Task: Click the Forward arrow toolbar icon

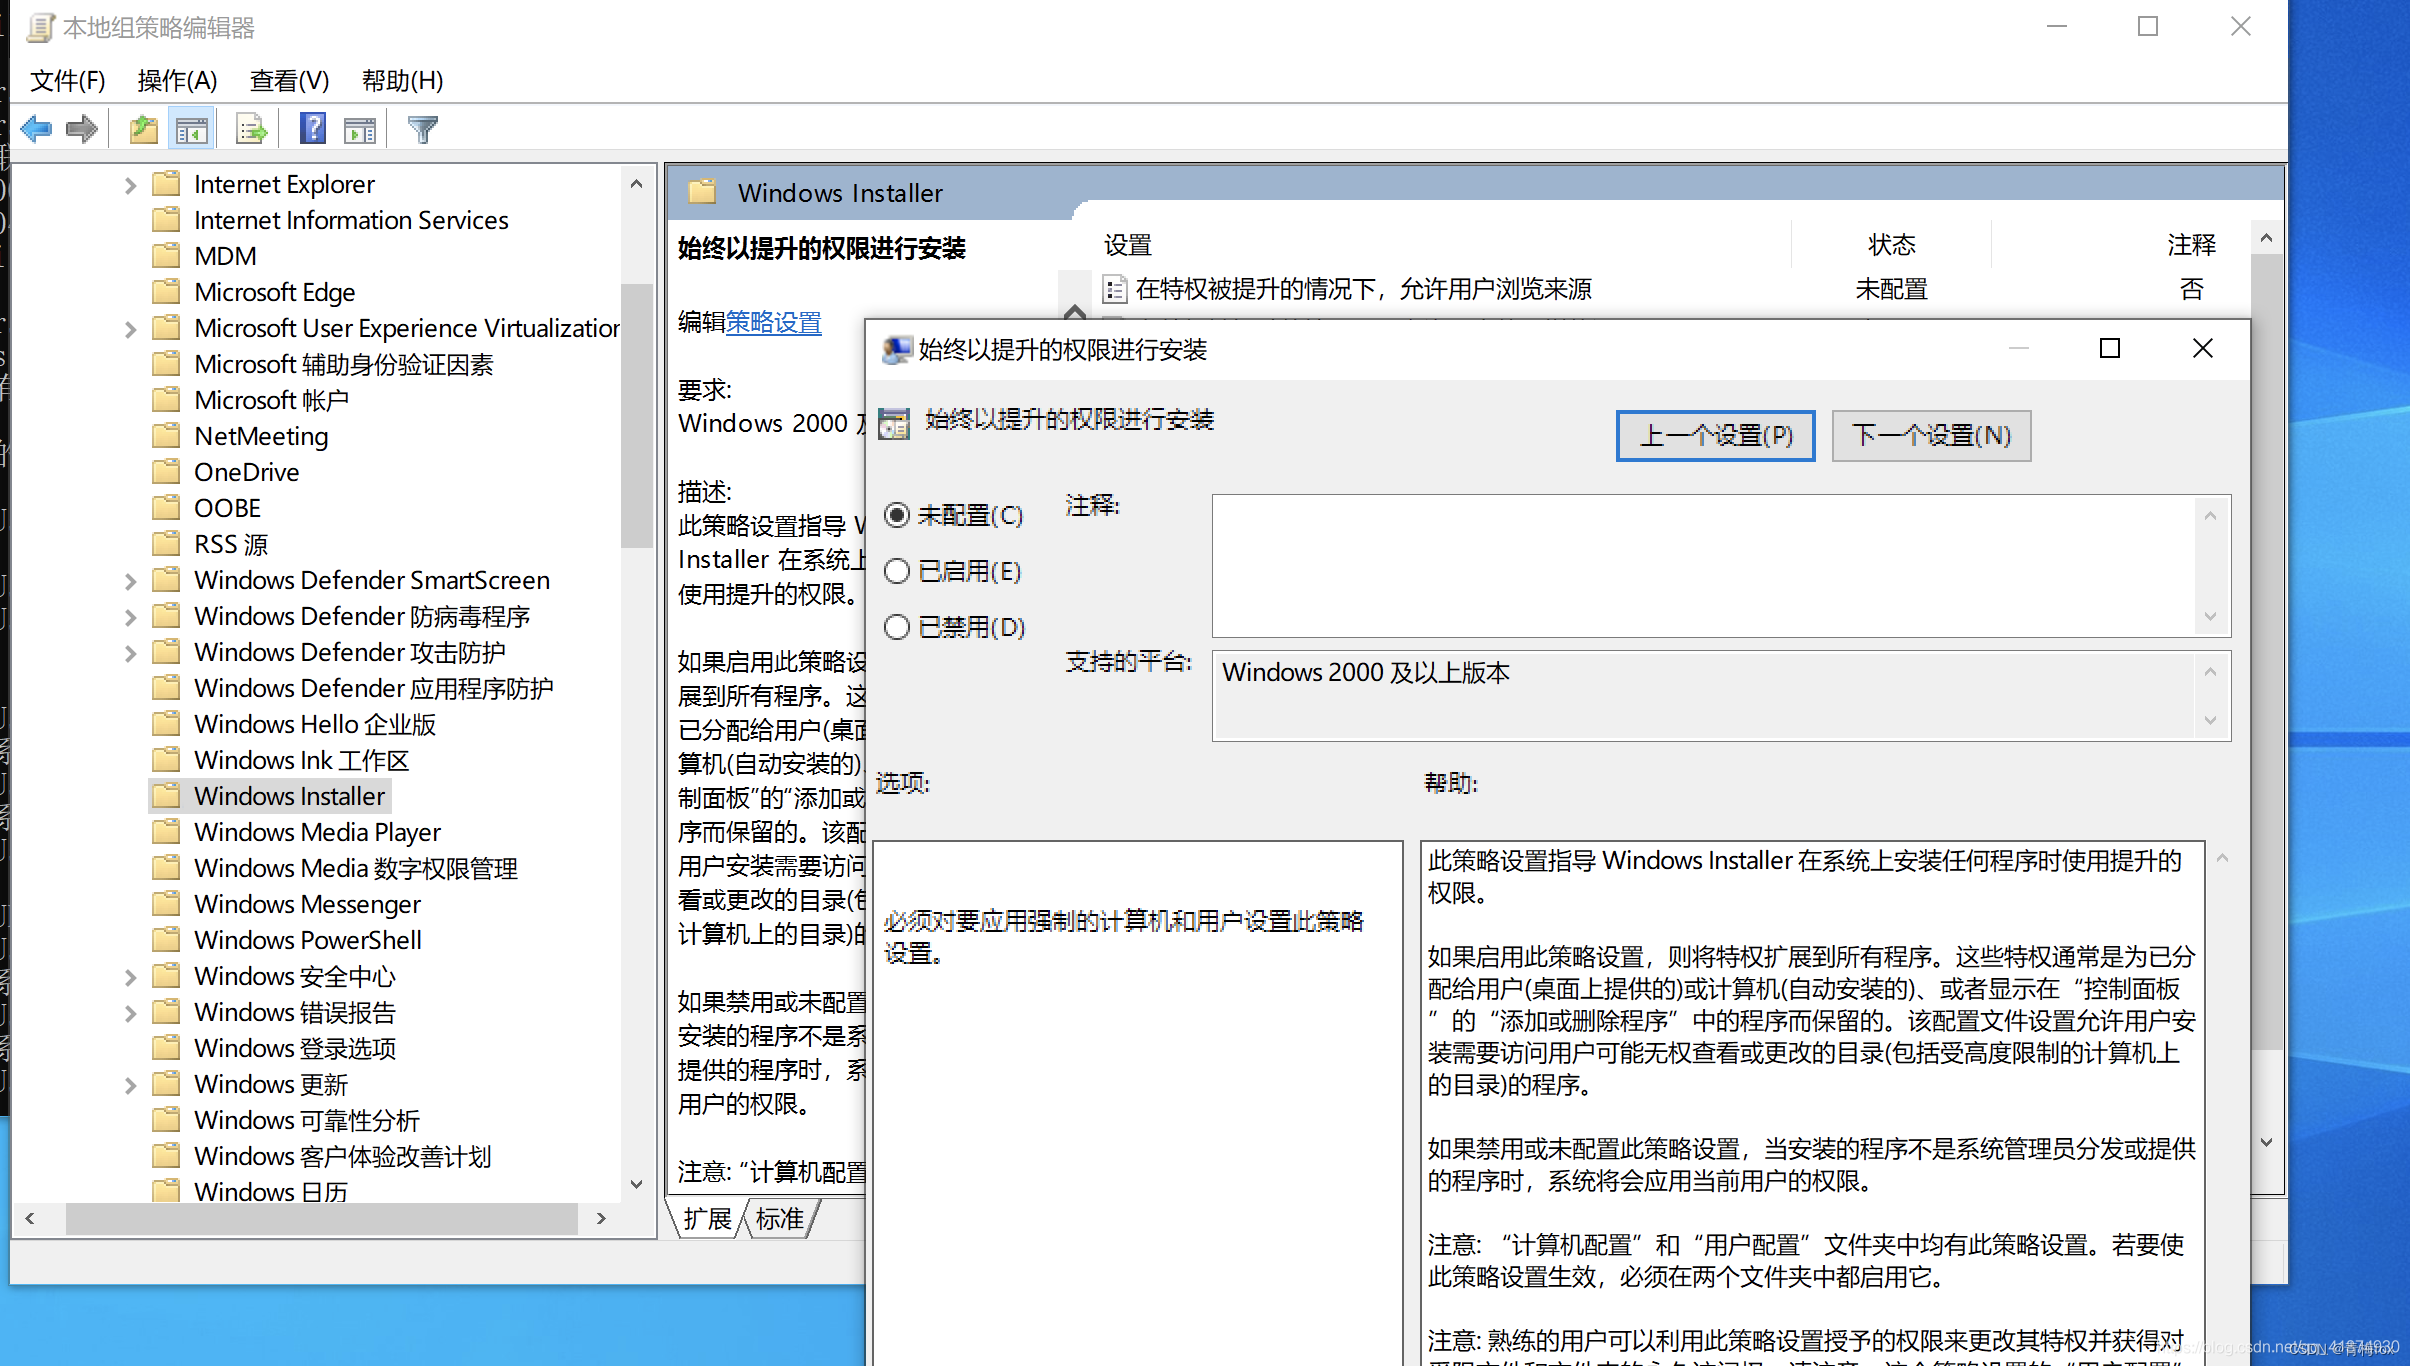Action: click(x=82, y=129)
